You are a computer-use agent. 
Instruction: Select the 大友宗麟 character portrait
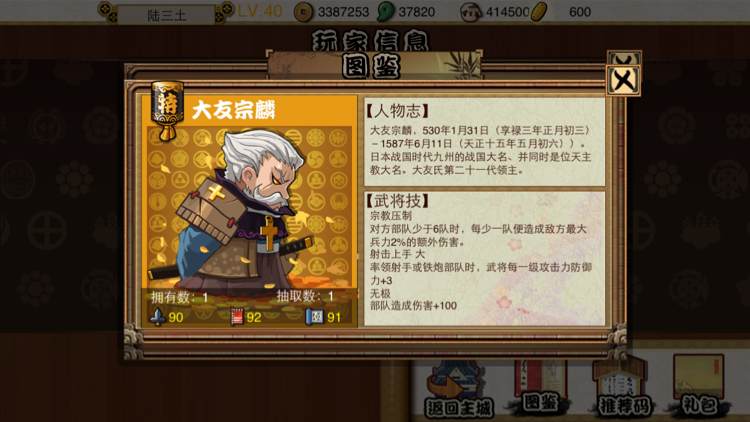tap(250, 208)
